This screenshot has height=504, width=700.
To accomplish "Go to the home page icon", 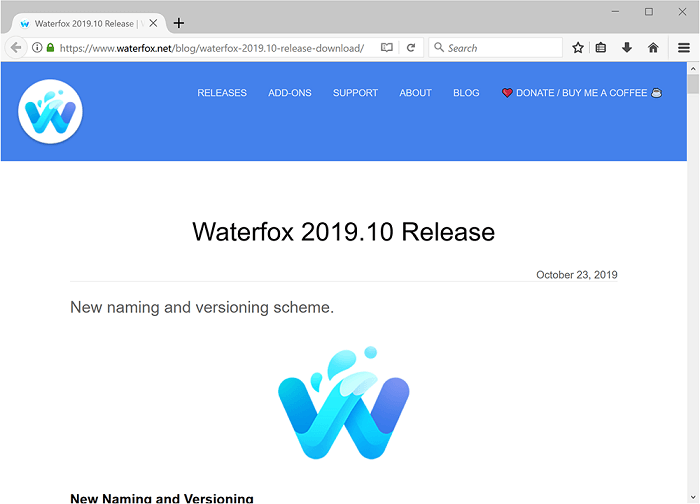I will (x=653, y=47).
